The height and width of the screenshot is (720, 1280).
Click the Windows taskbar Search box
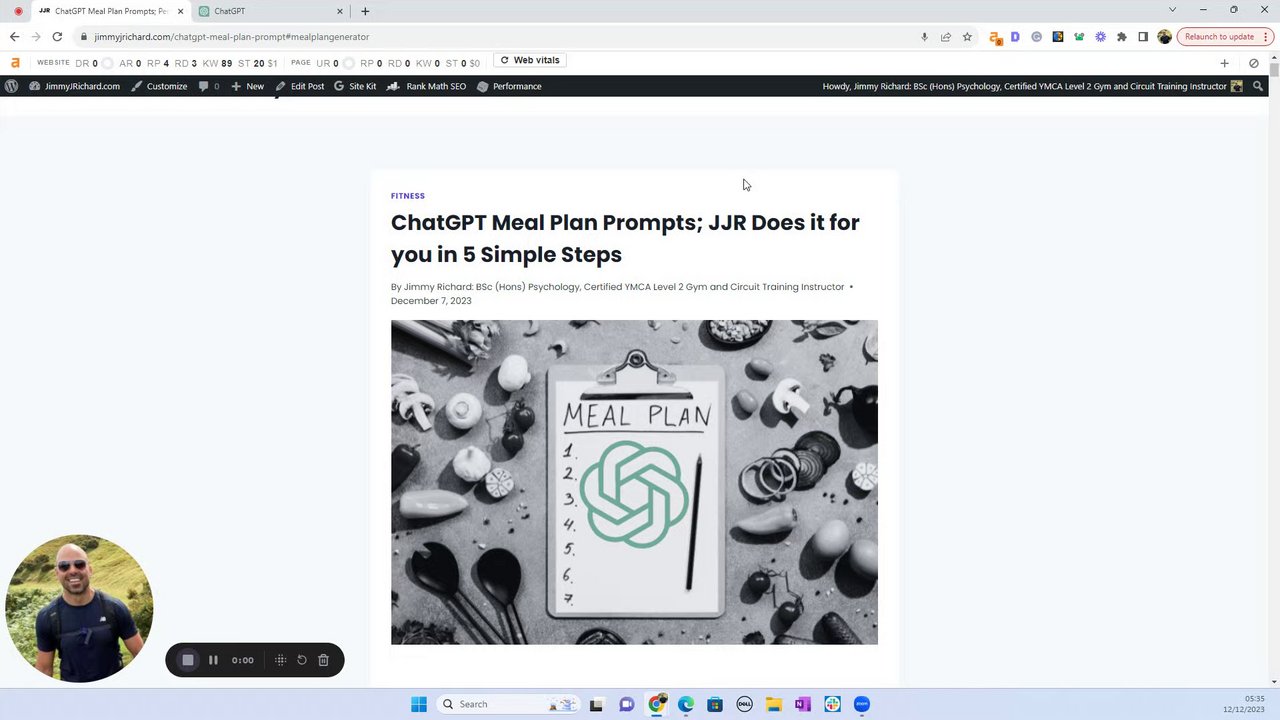509,704
